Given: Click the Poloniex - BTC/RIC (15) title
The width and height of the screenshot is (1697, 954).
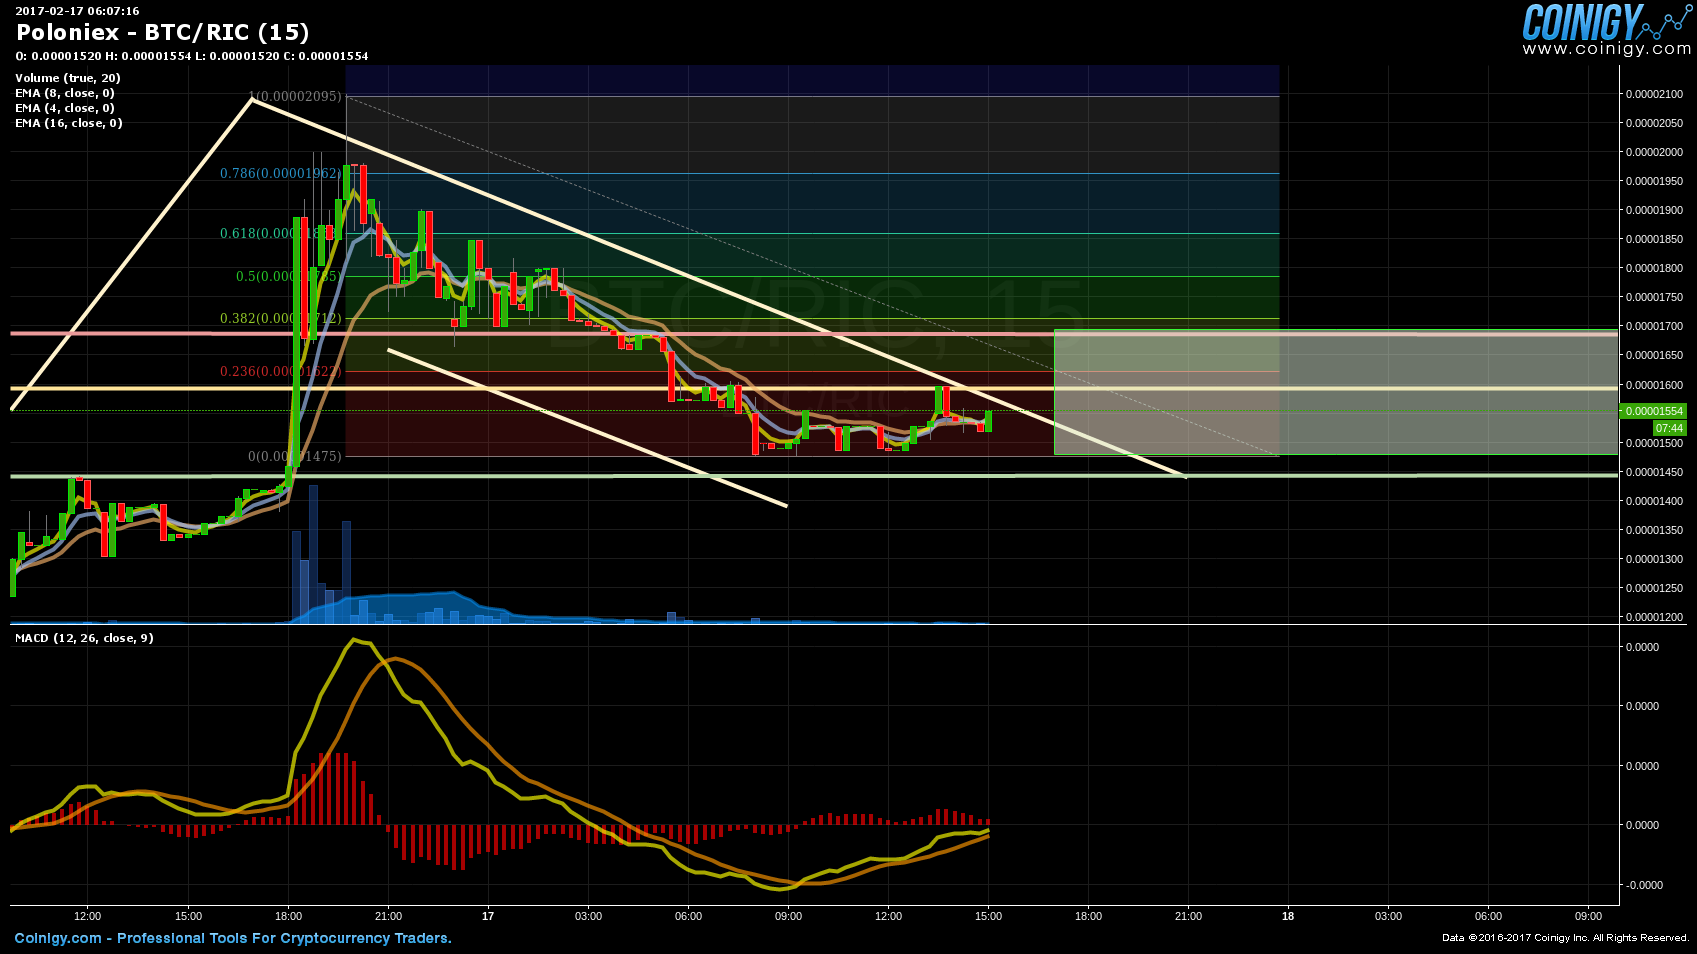Looking at the screenshot, I should click(162, 32).
